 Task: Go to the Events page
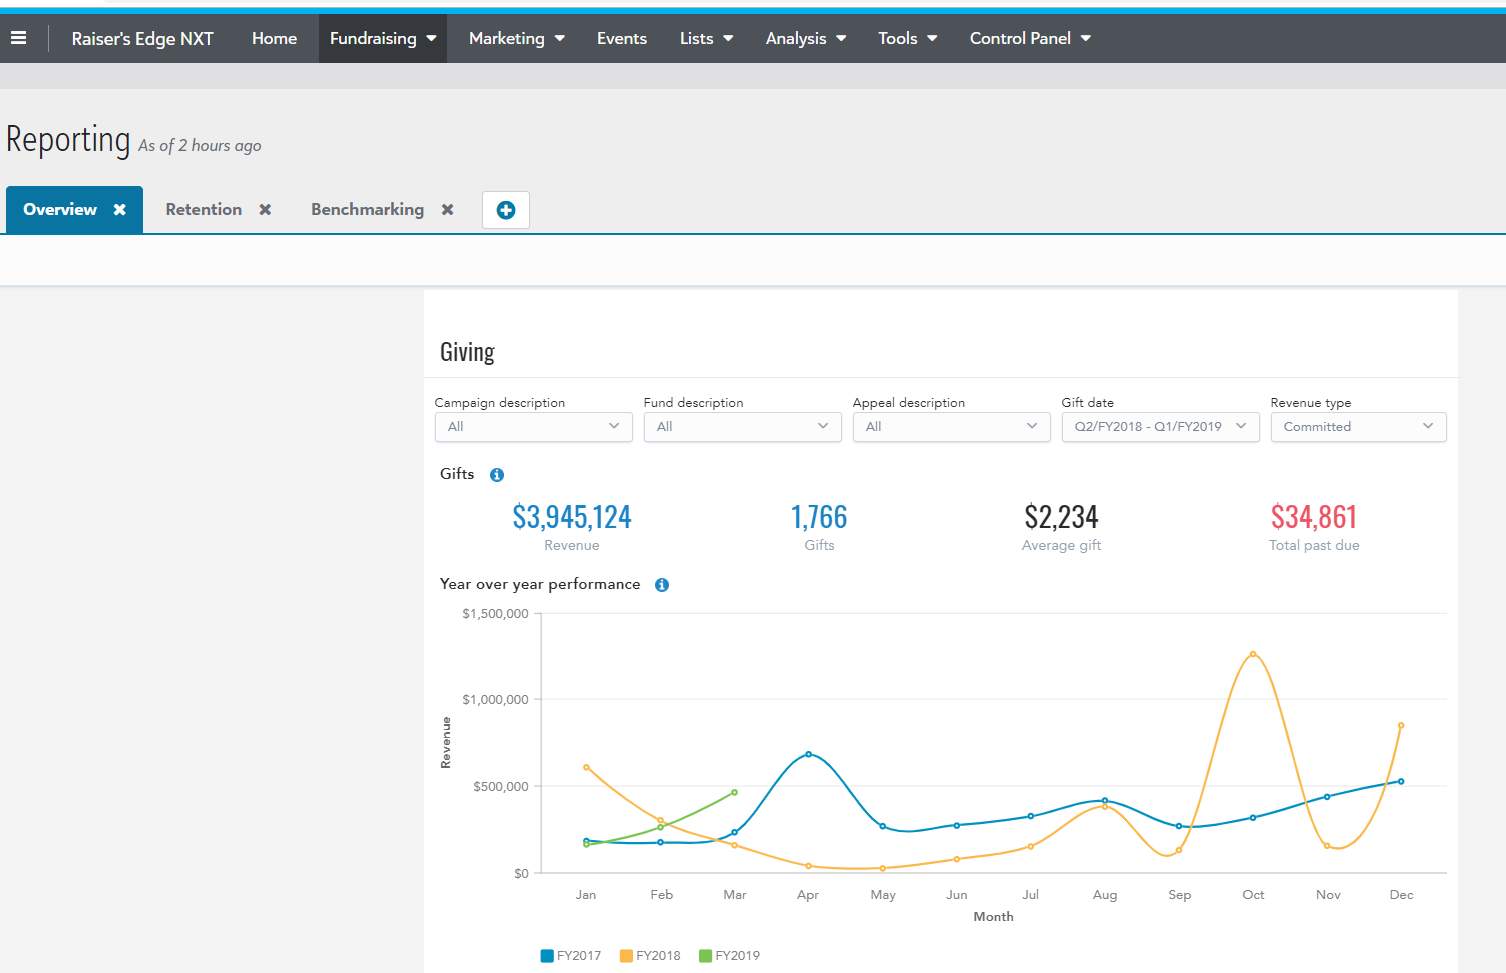pyautogui.click(x=621, y=38)
